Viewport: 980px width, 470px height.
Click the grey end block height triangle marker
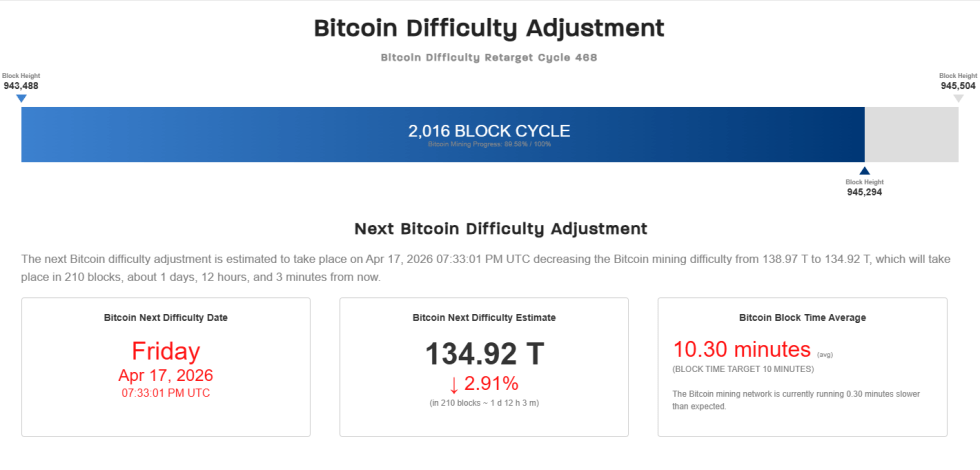(x=958, y=98)
